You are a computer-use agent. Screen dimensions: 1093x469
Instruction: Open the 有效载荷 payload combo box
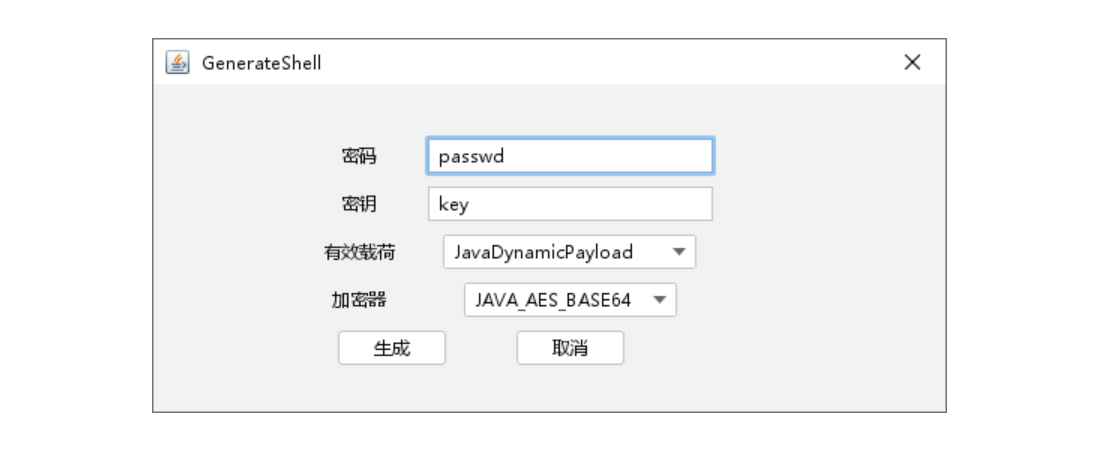(x=568, y=252)
